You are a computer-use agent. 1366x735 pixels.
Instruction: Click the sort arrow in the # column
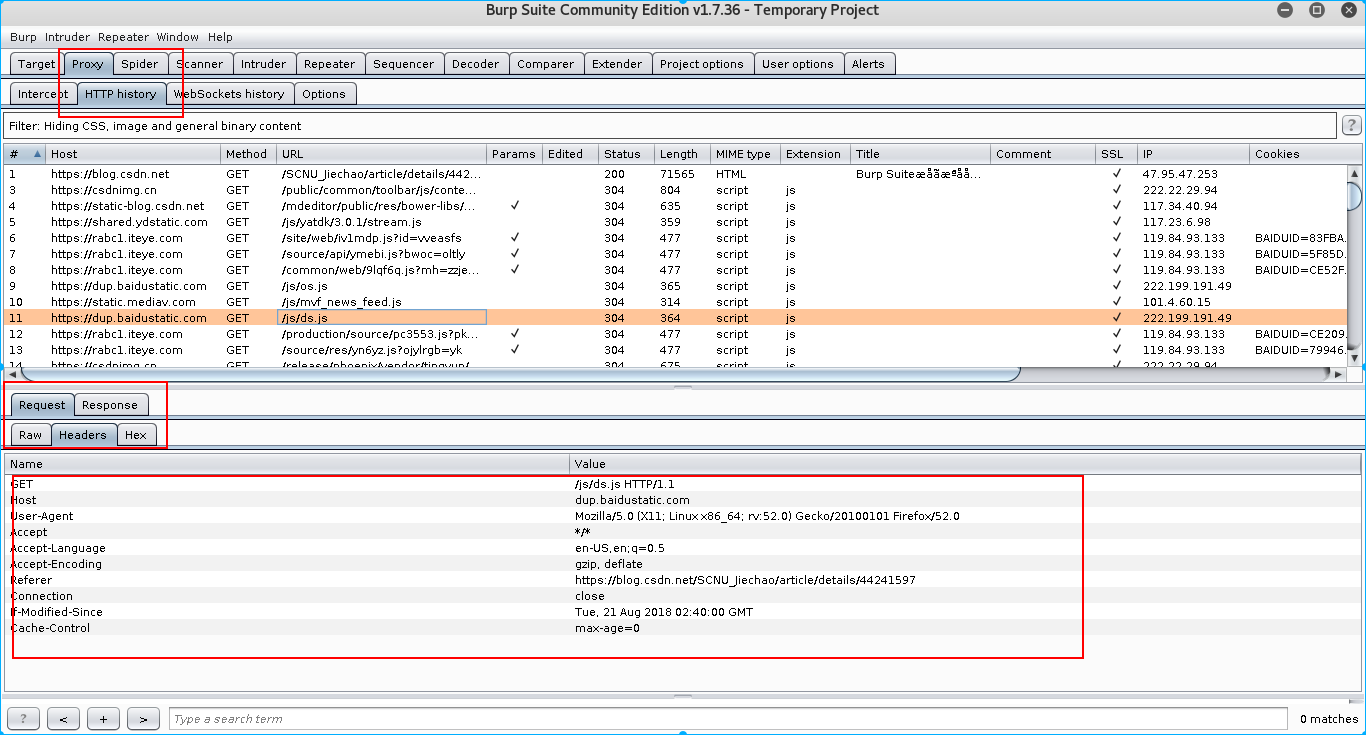(x=38, y=154)
